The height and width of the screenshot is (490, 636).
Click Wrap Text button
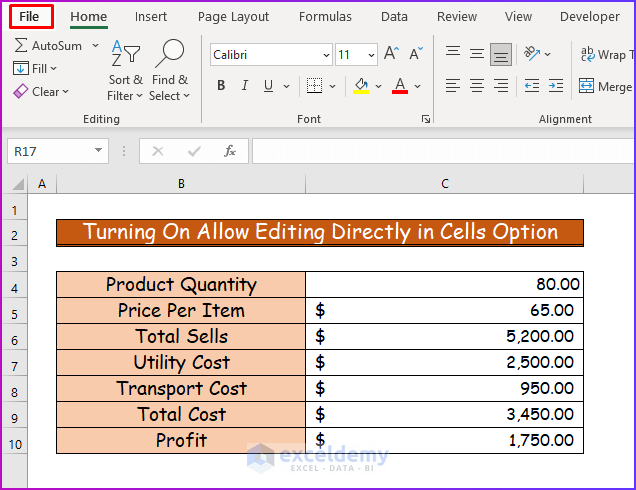pos(608,54)
